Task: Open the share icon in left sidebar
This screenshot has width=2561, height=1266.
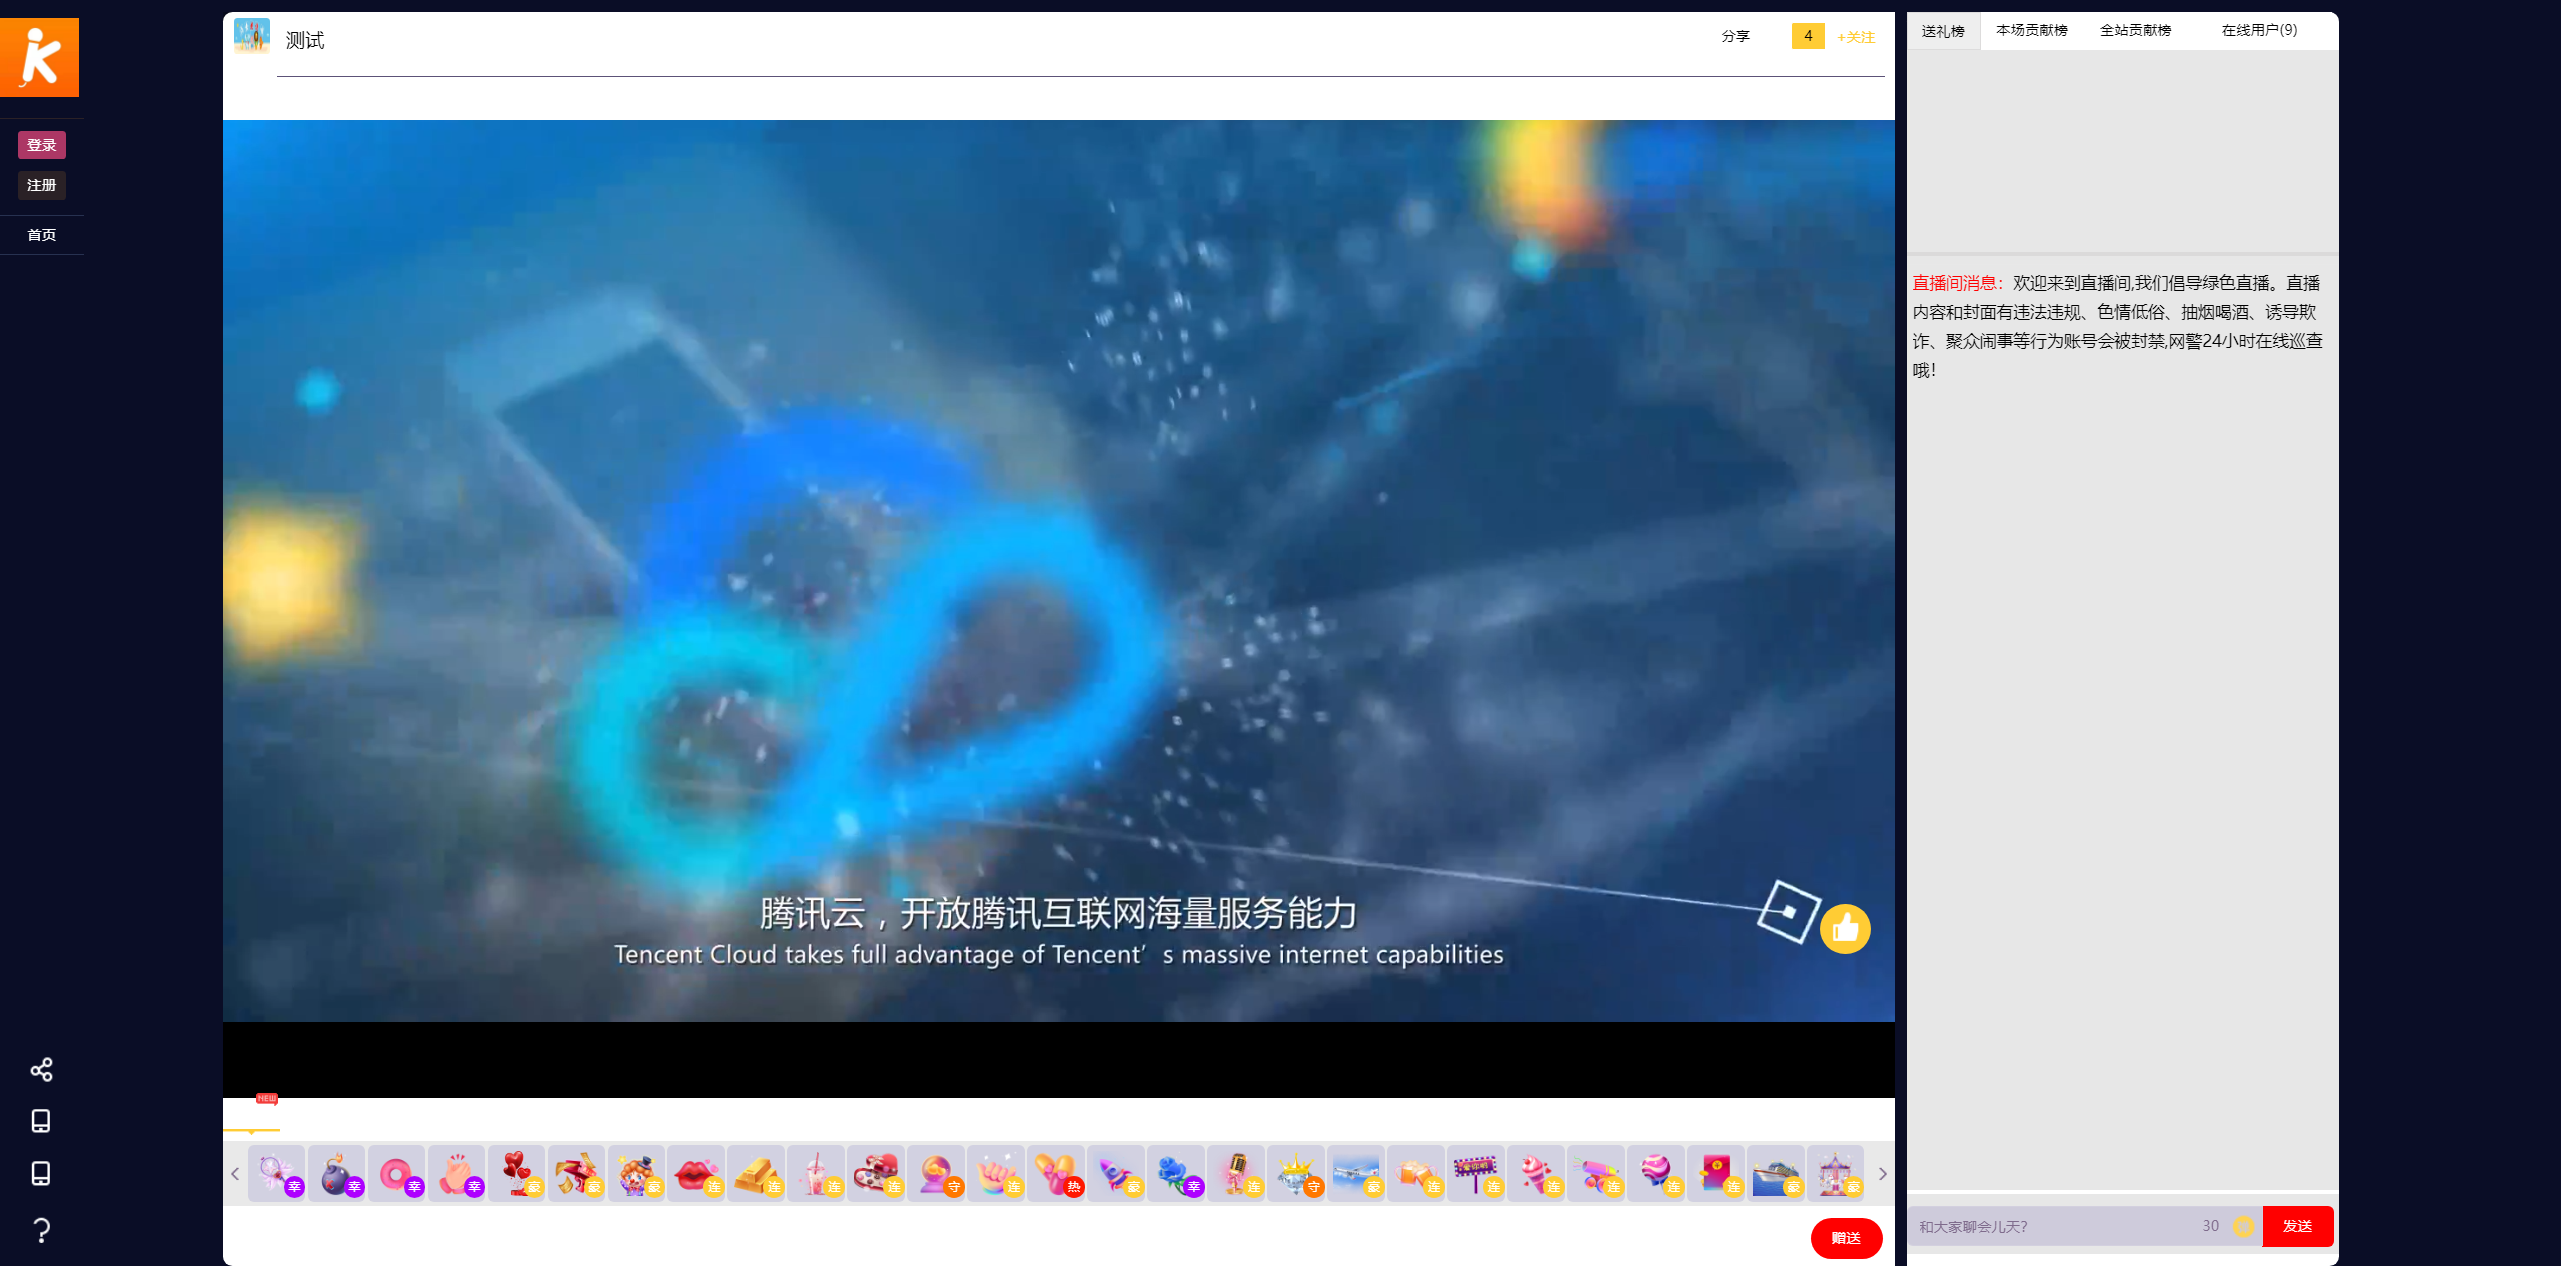Action: 41,1069
